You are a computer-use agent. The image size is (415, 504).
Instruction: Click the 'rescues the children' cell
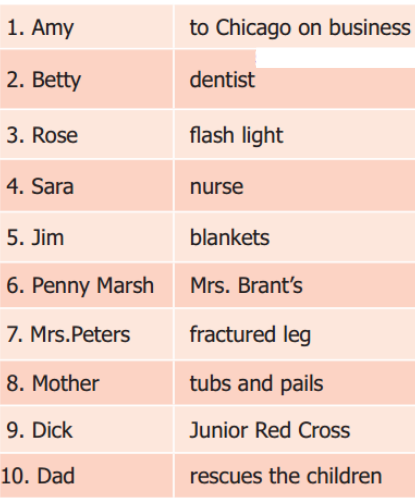click(x=295, y=475)
